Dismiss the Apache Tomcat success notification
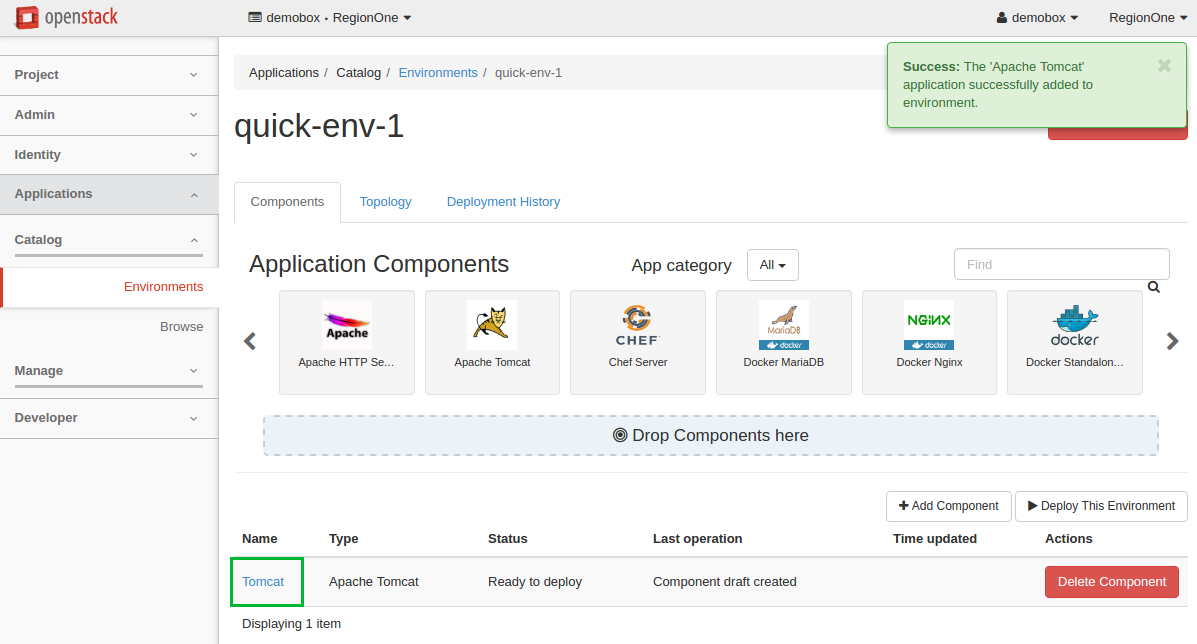 tap(1163, 66)
